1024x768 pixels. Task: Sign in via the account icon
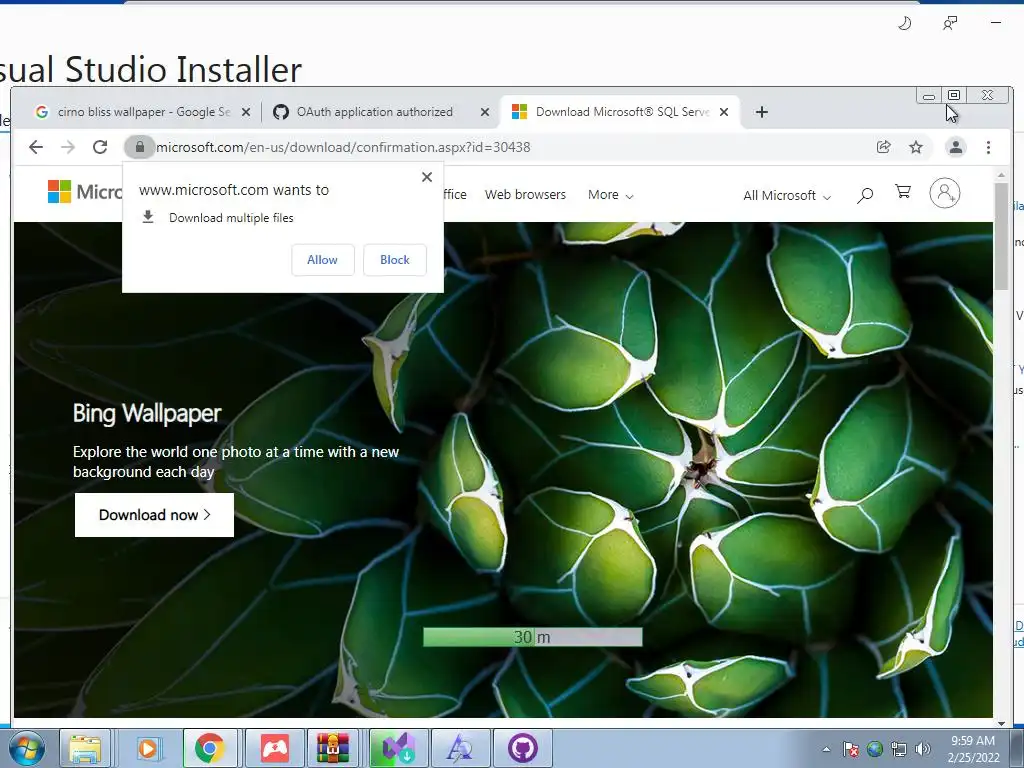[944, 193]
